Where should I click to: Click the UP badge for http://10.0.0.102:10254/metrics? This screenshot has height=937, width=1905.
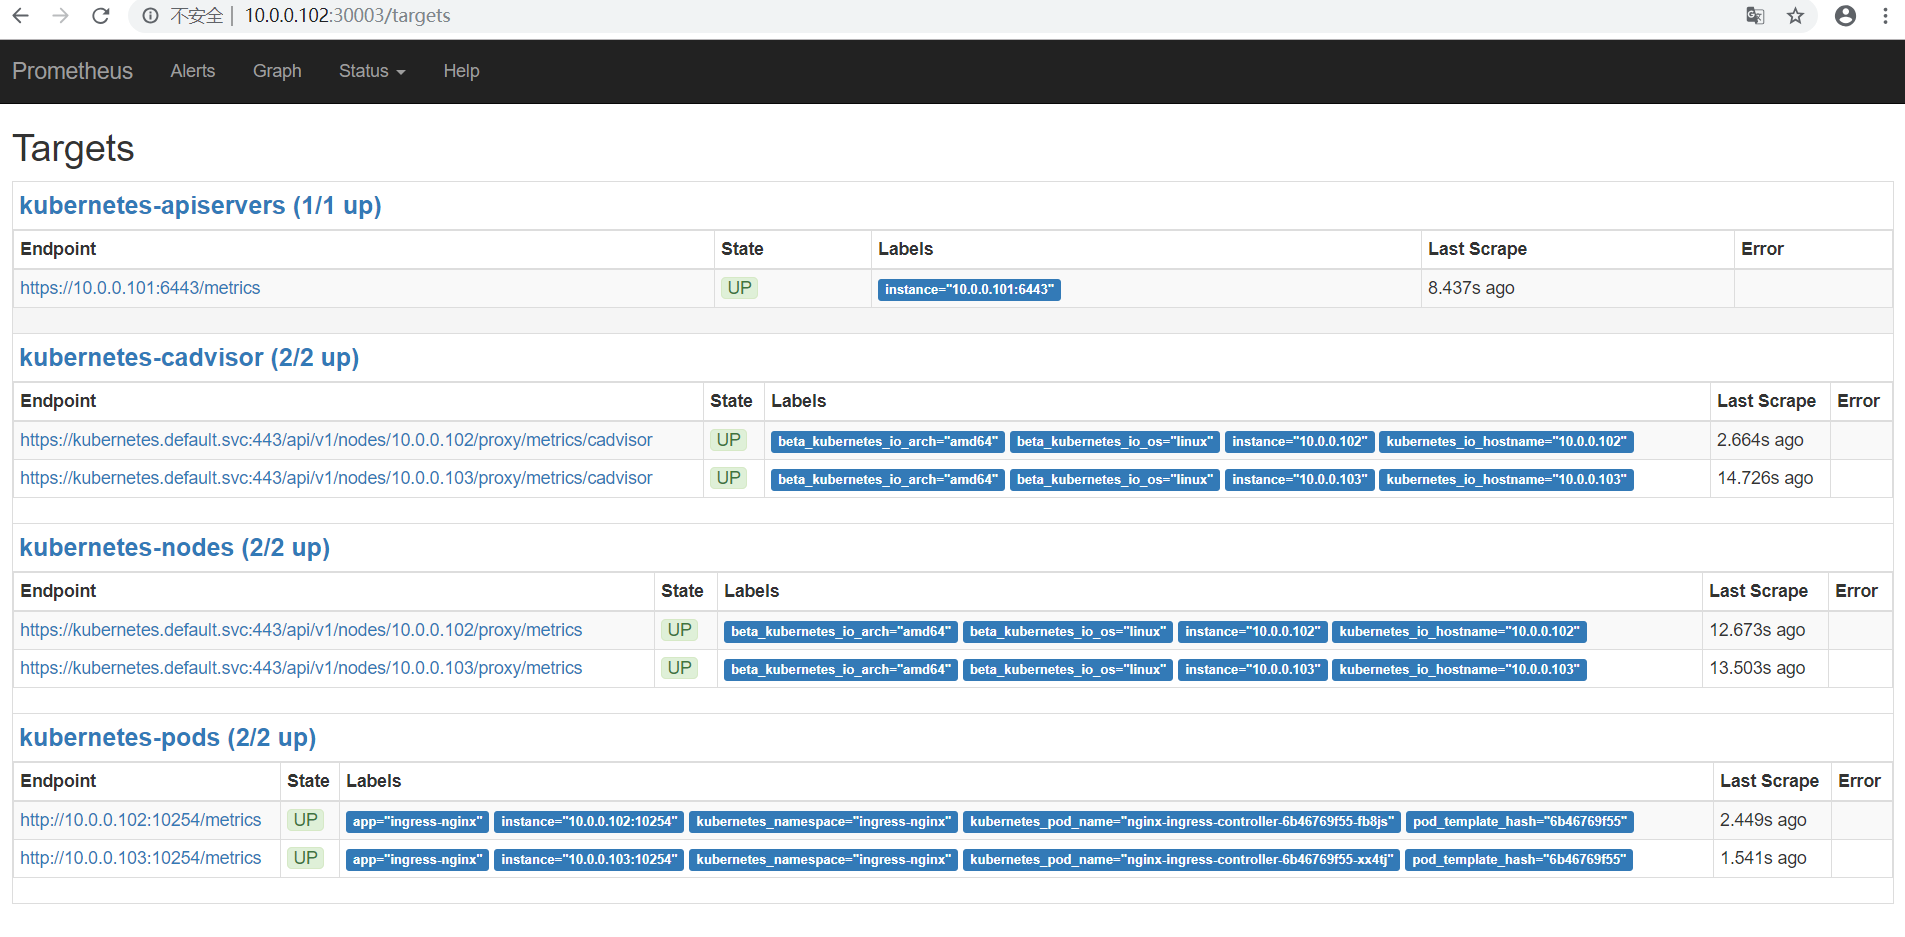click(306, 820)
